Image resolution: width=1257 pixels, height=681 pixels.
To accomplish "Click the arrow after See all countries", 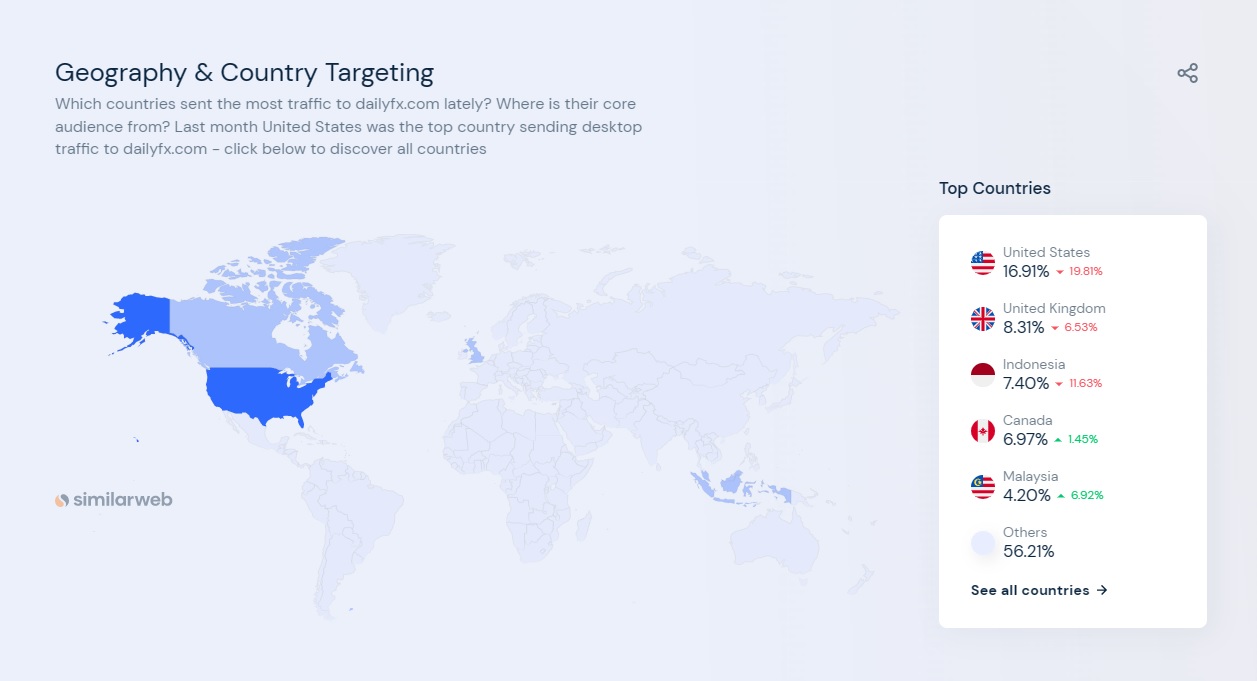I will [1100, 590].
